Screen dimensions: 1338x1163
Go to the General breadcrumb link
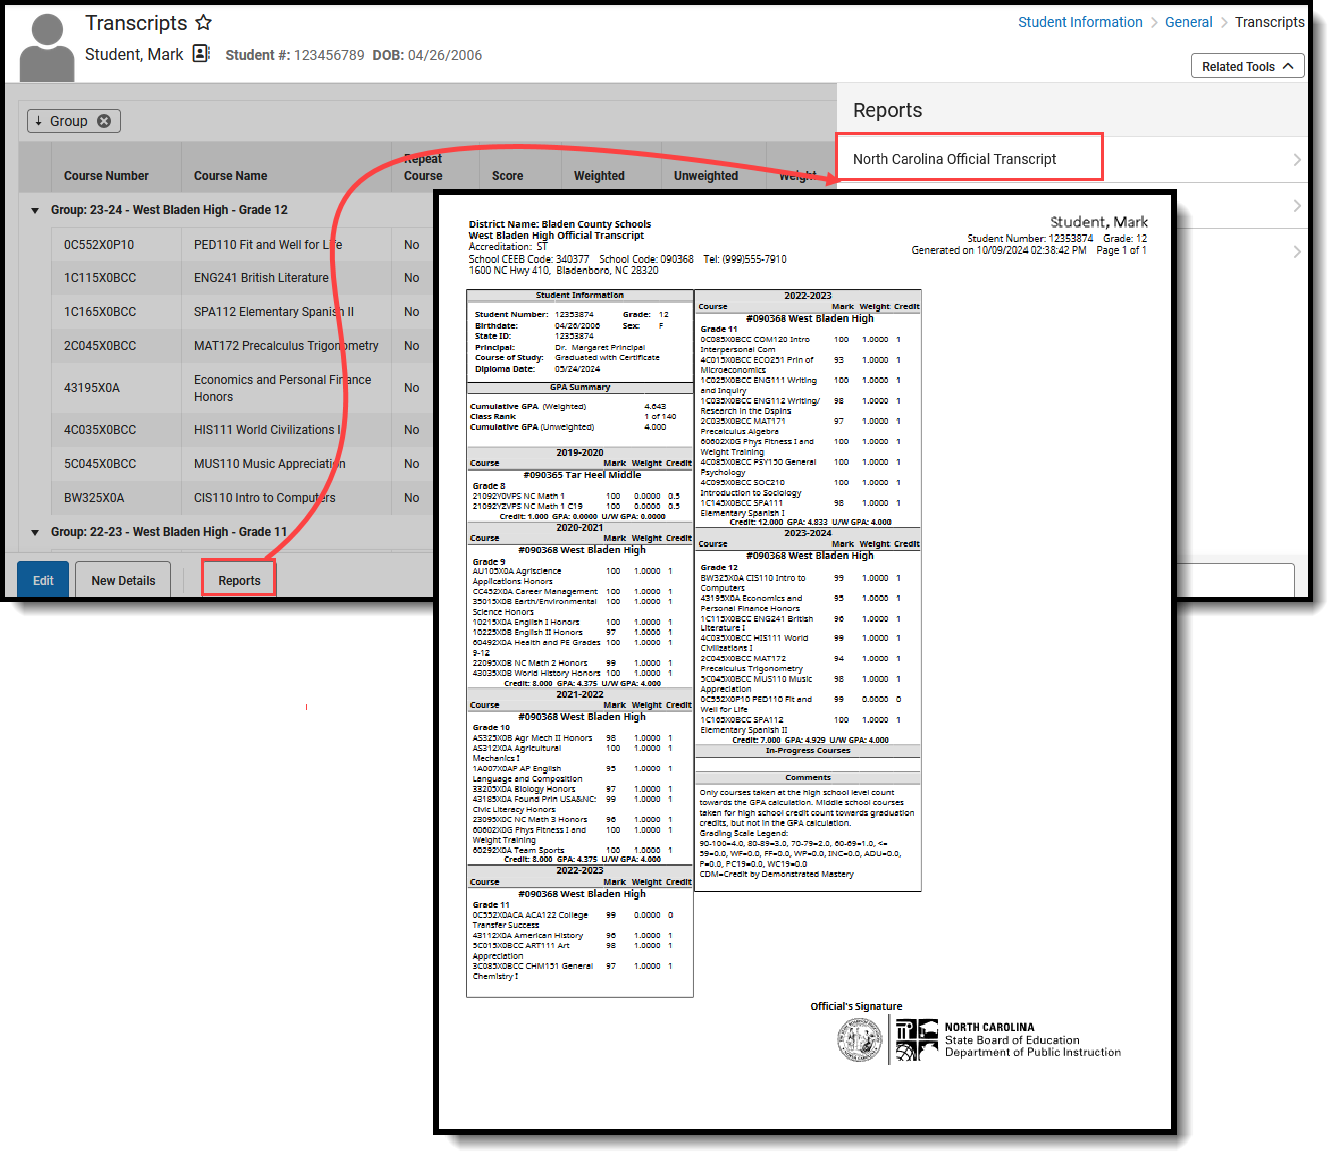1188,22
